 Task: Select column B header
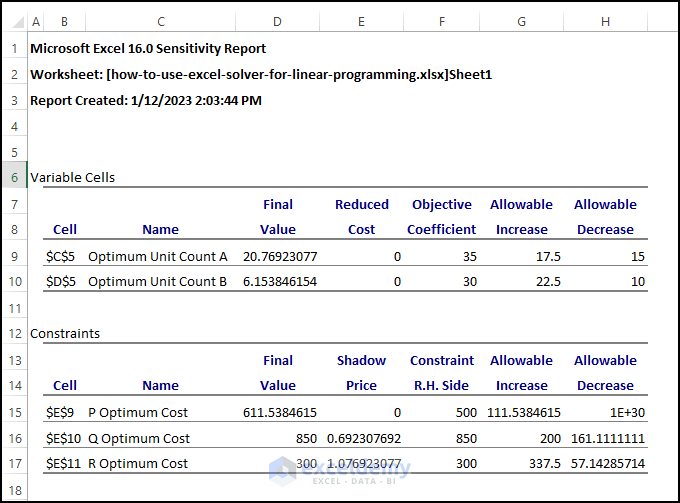point(64,22)
